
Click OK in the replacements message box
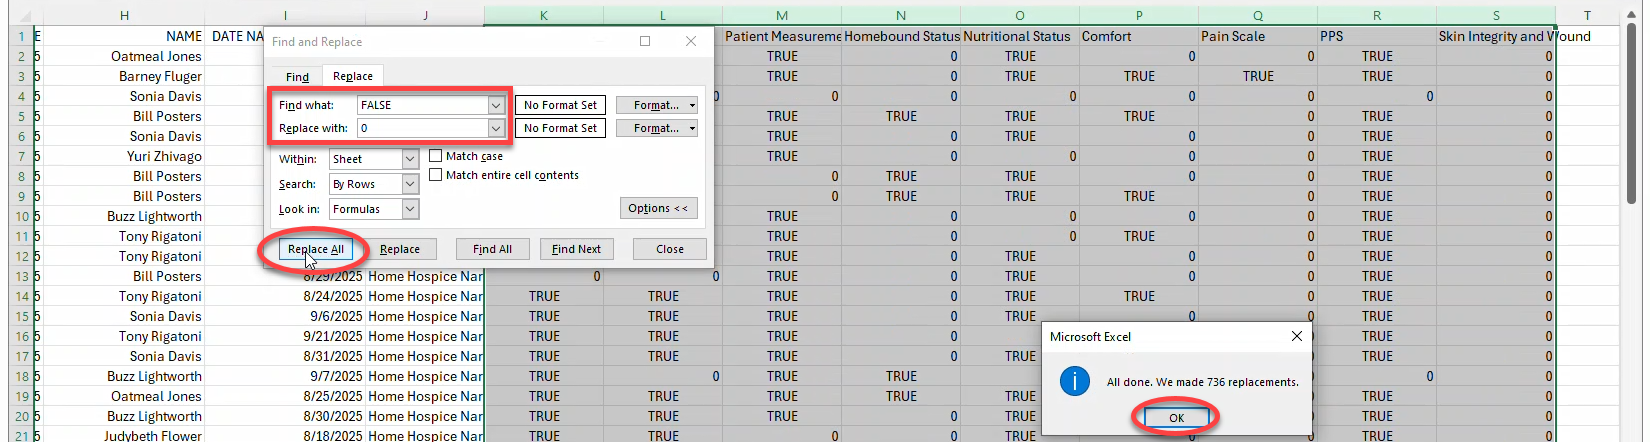(x=1176, y=418)
